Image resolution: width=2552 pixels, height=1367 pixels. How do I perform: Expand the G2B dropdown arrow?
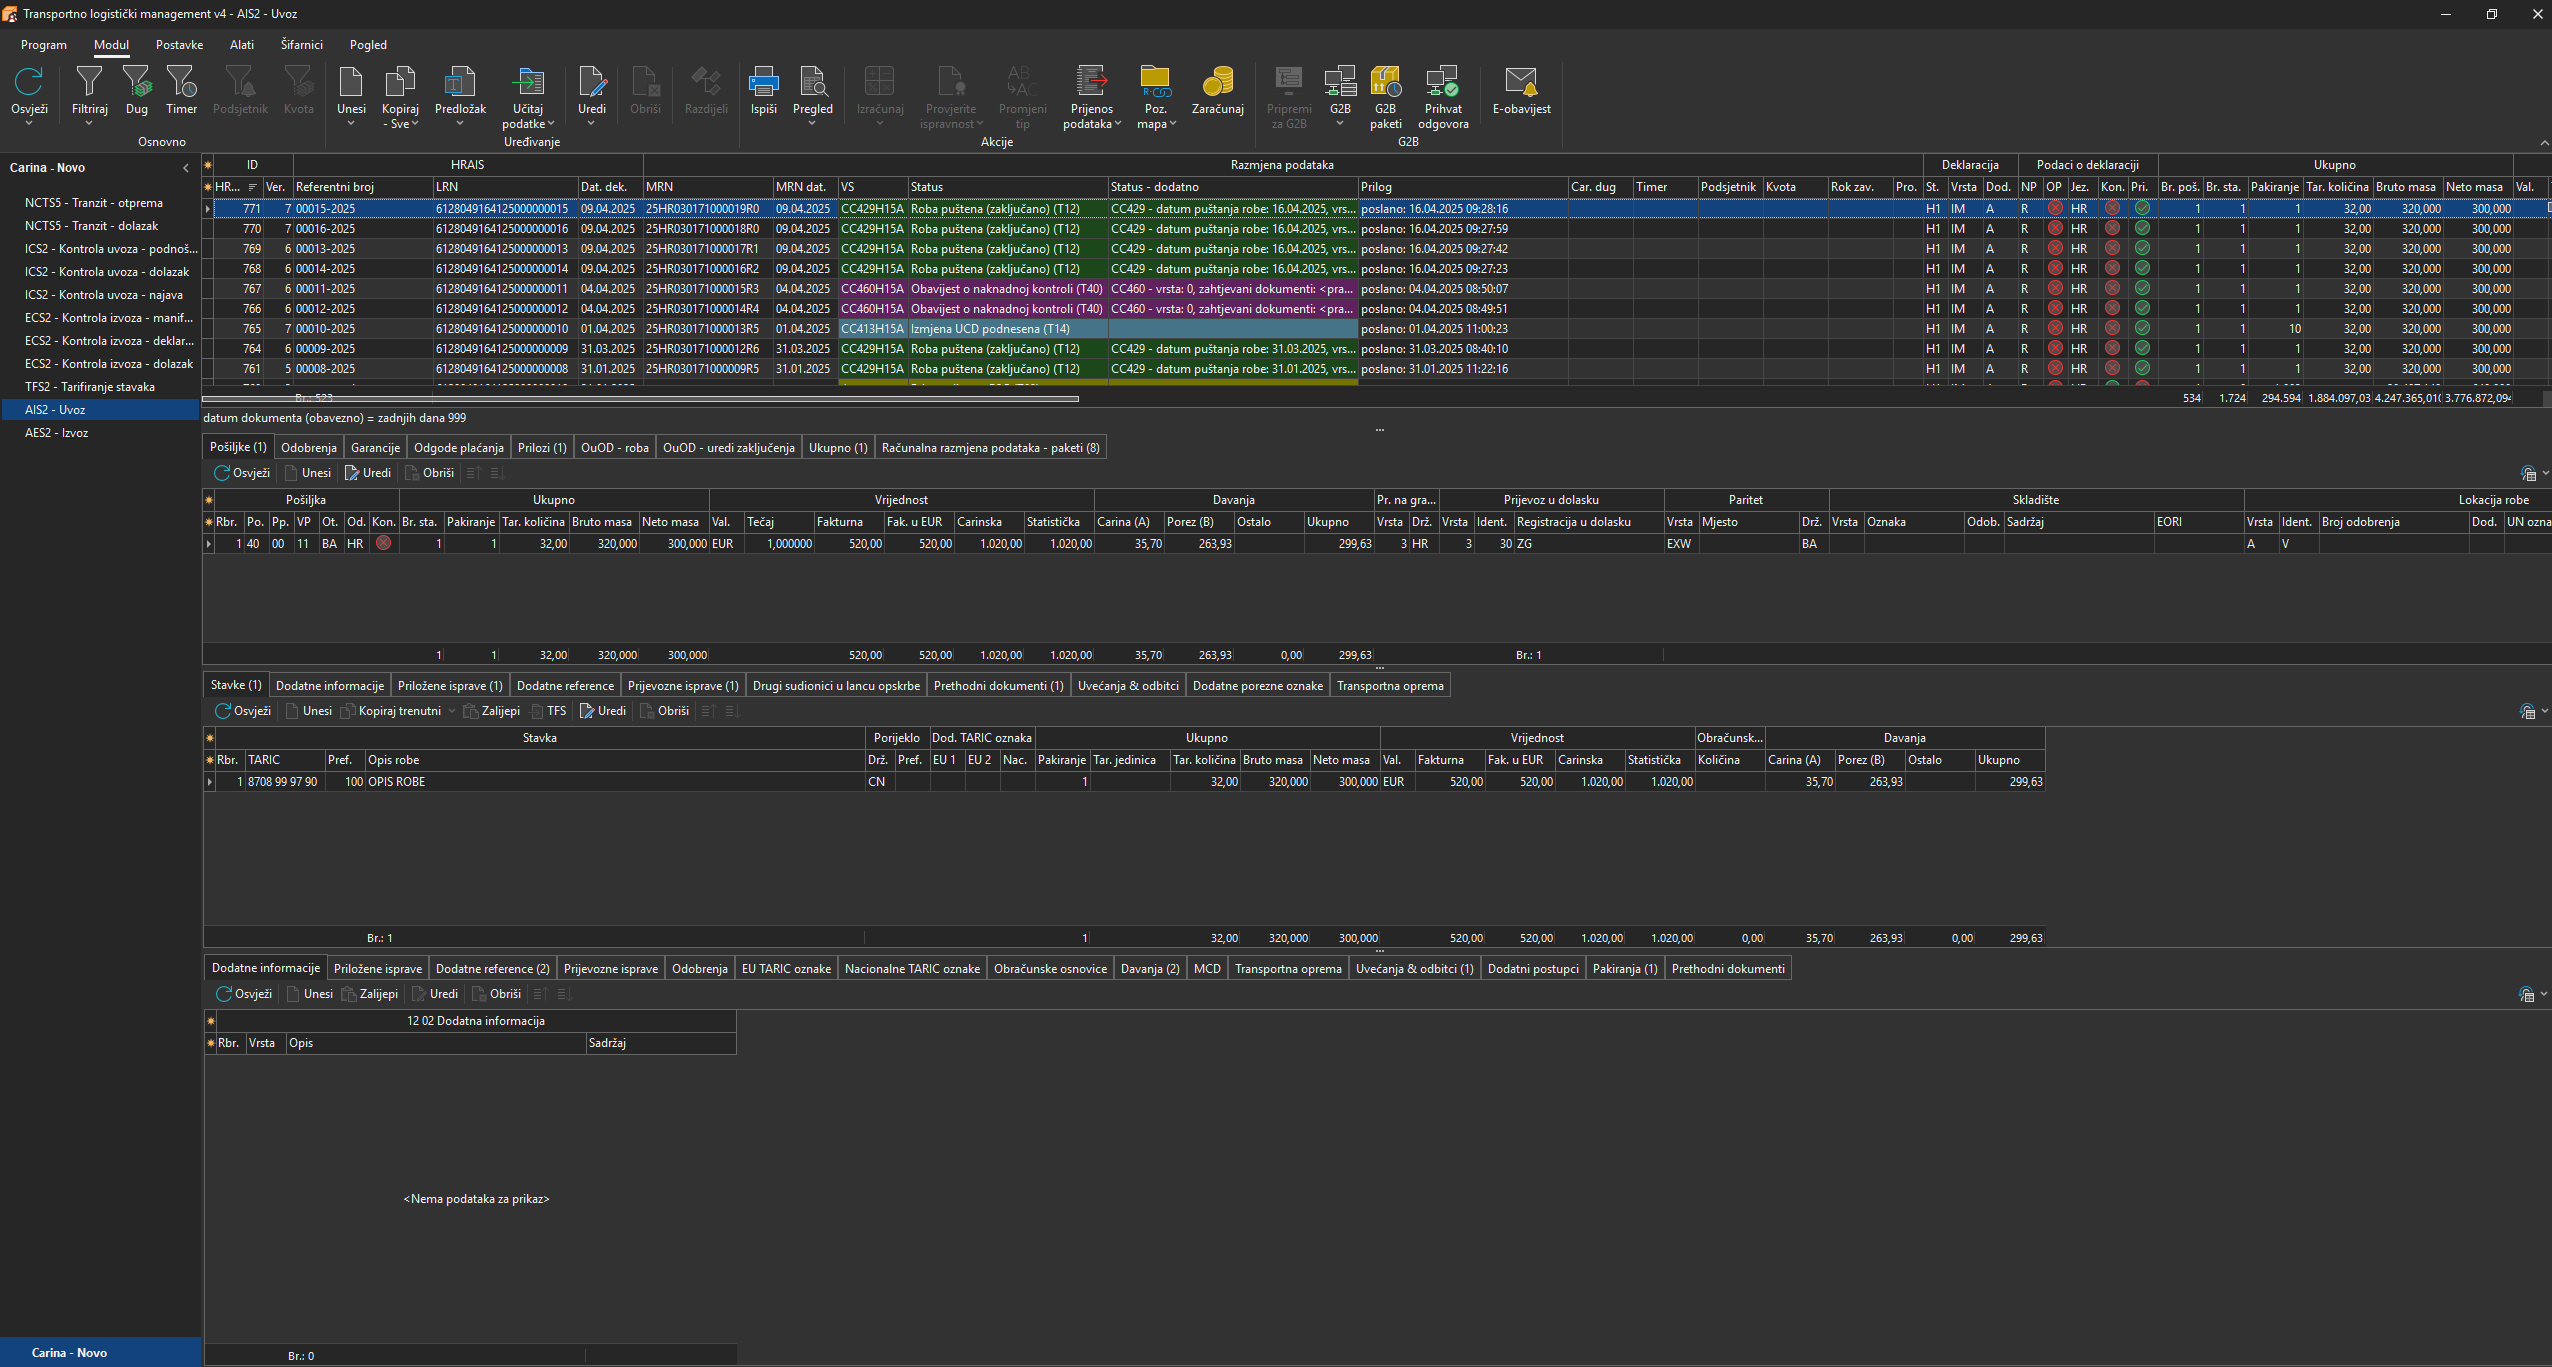[1340, 124]
